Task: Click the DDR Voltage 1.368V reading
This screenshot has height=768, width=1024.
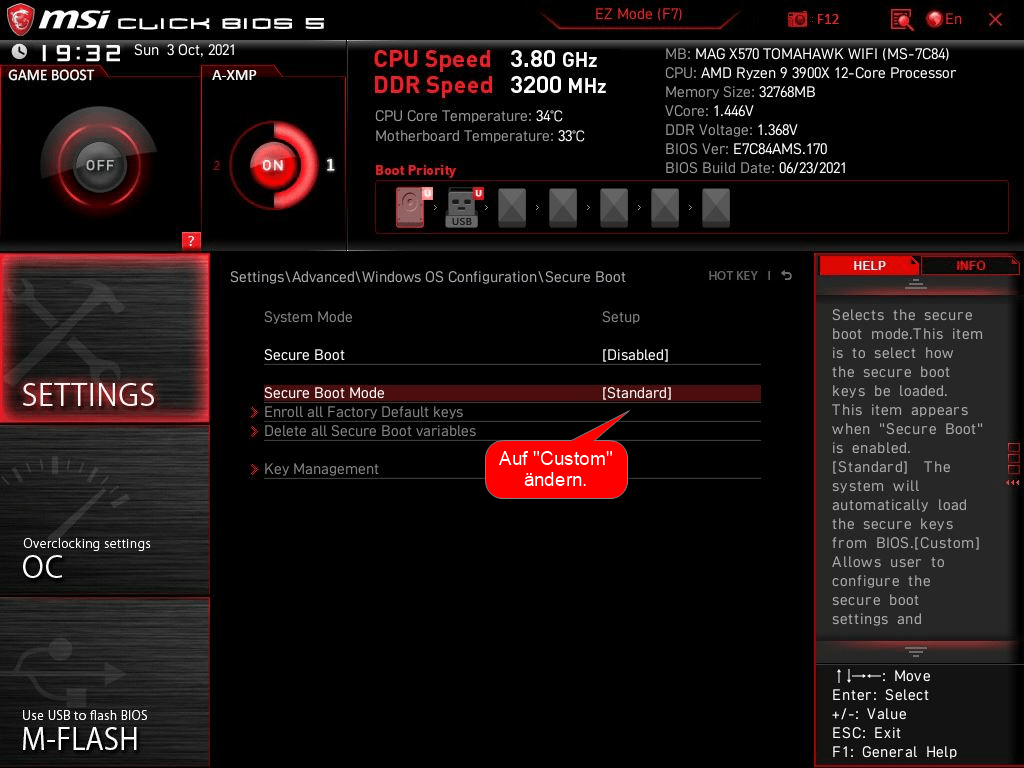Action: click(x=731, y=130)
